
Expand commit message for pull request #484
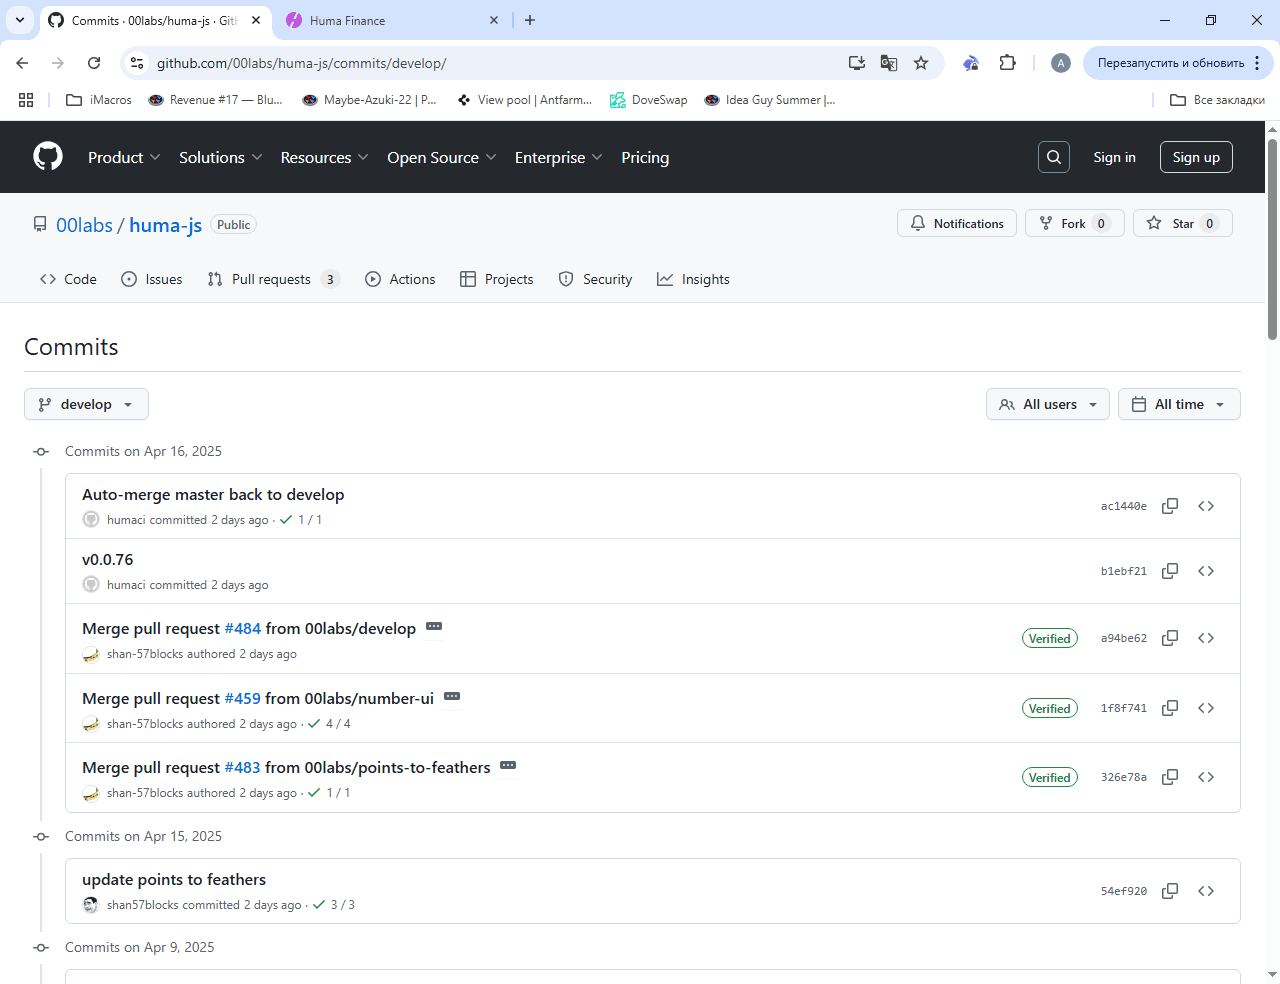point(434,626)
